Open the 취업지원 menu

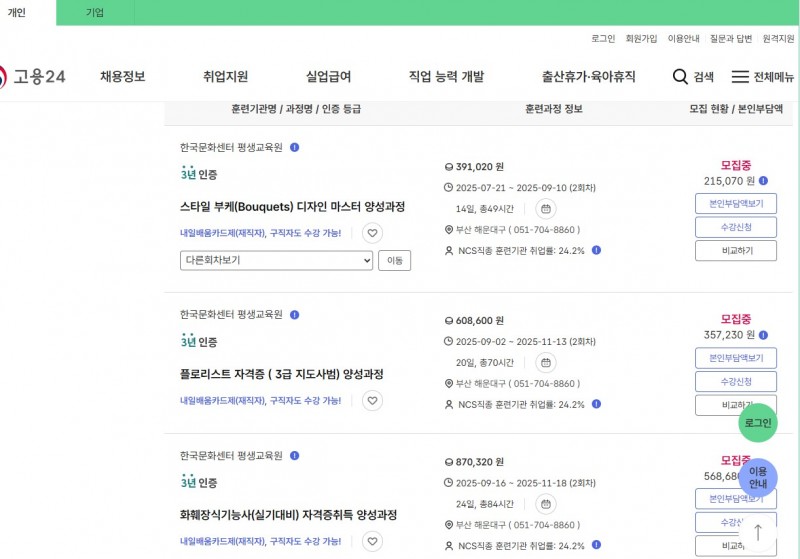coord(226,77)
